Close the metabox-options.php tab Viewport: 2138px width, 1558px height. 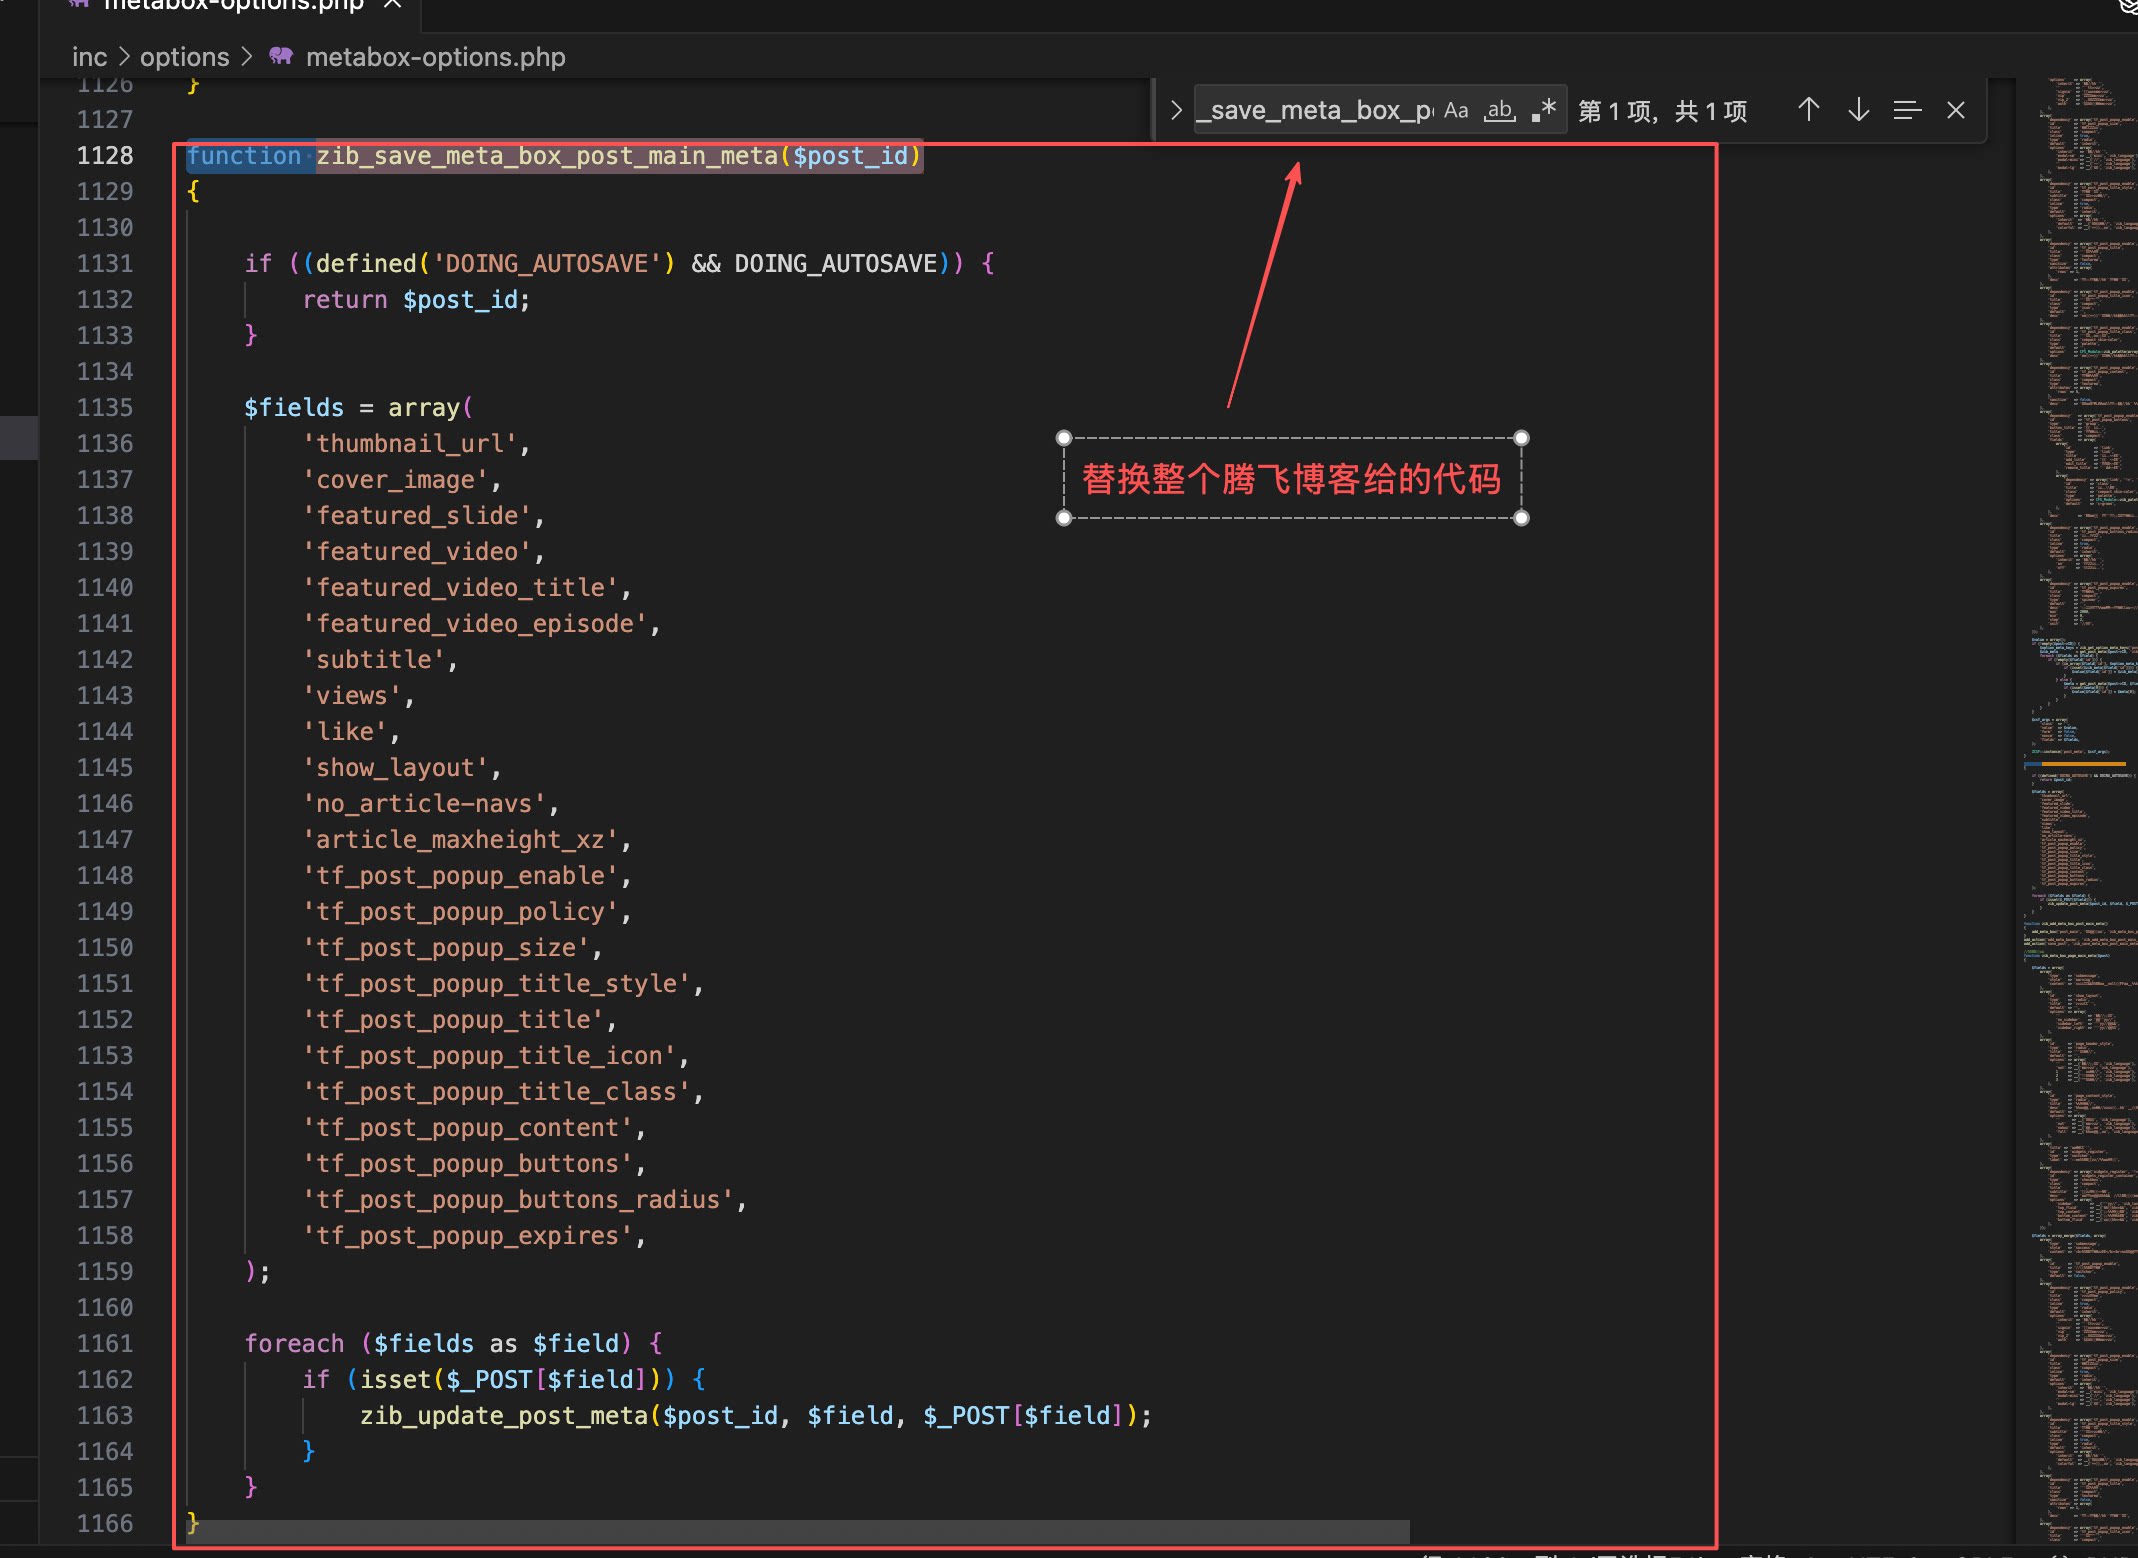point(393,5)
